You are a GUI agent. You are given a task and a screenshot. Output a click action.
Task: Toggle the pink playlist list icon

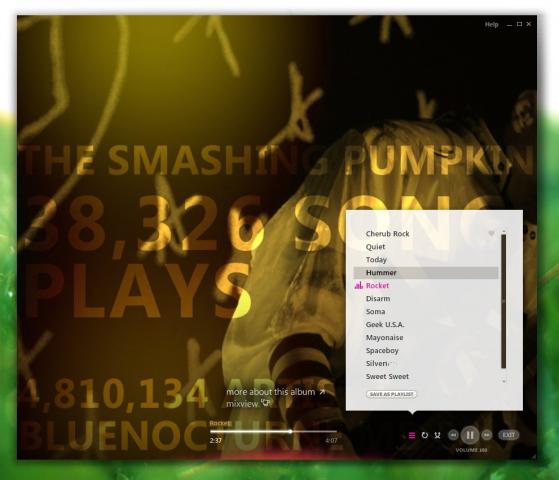412,435
